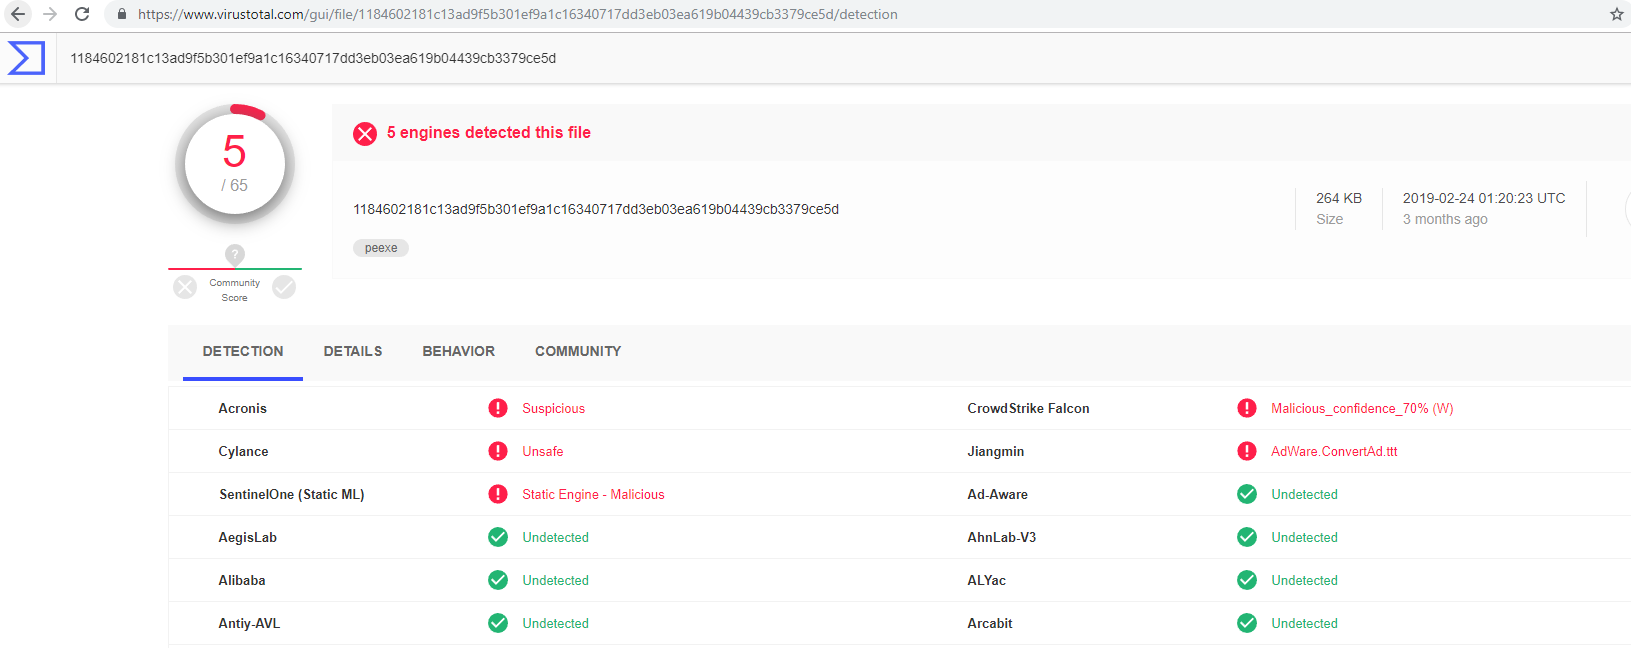Click the AdWare.ConvertAd.ttt result
Image resolution: width=1631 pixels, height=648 pixels.
pos(1334,451)
